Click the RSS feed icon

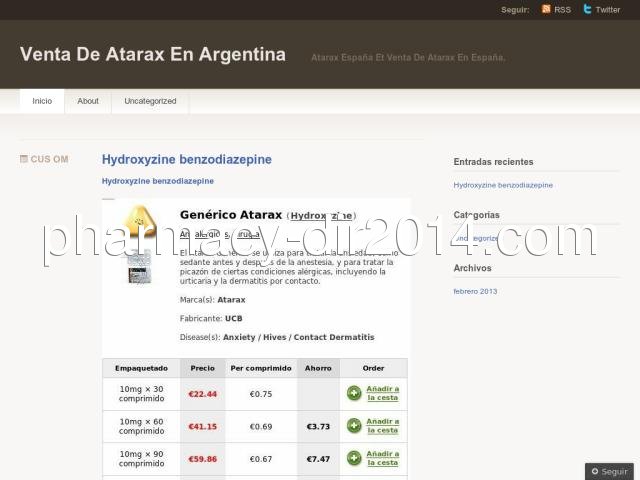pos(546,9)
